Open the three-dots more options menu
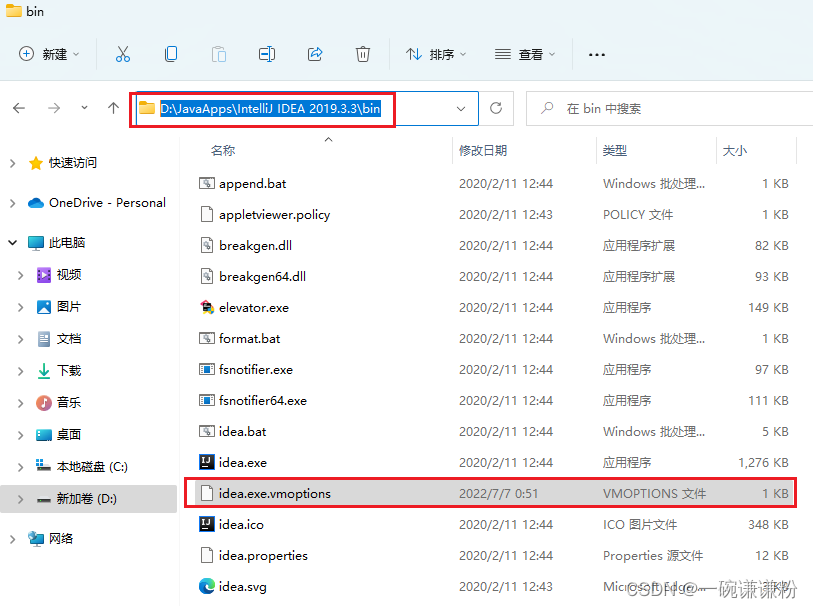 597,54
